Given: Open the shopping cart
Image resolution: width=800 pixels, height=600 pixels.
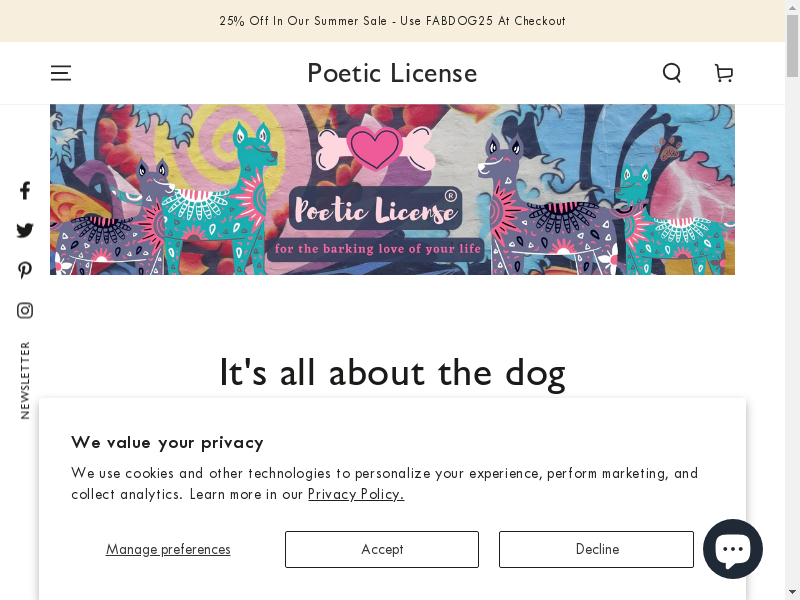Looking at the screenshot, I should [x=724, y=73].
